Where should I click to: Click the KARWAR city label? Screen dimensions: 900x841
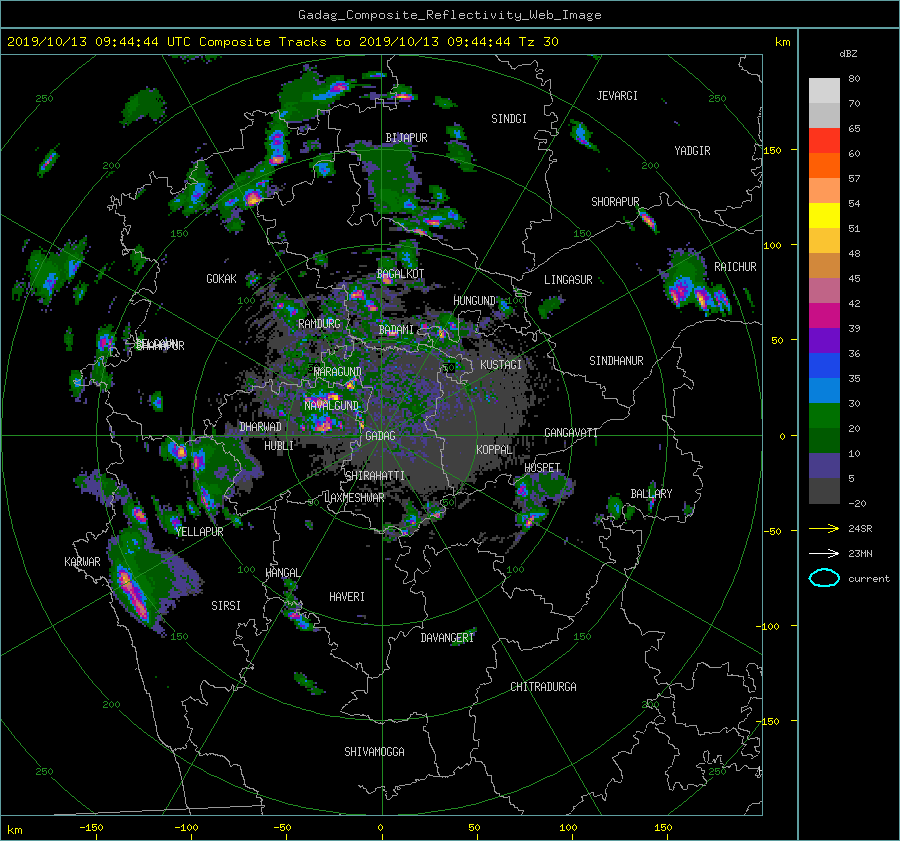point(82,561)
